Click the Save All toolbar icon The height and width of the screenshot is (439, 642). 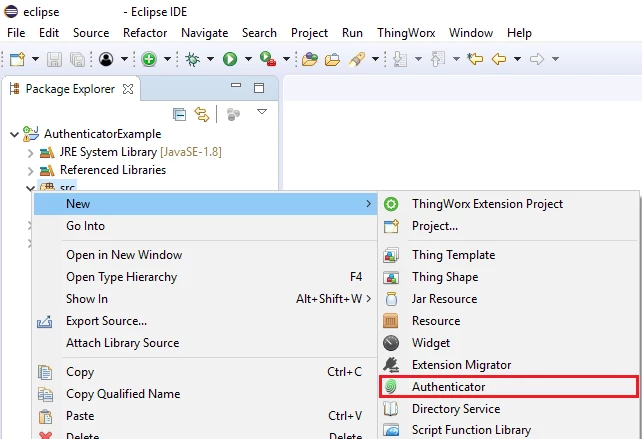coord(77,59)
